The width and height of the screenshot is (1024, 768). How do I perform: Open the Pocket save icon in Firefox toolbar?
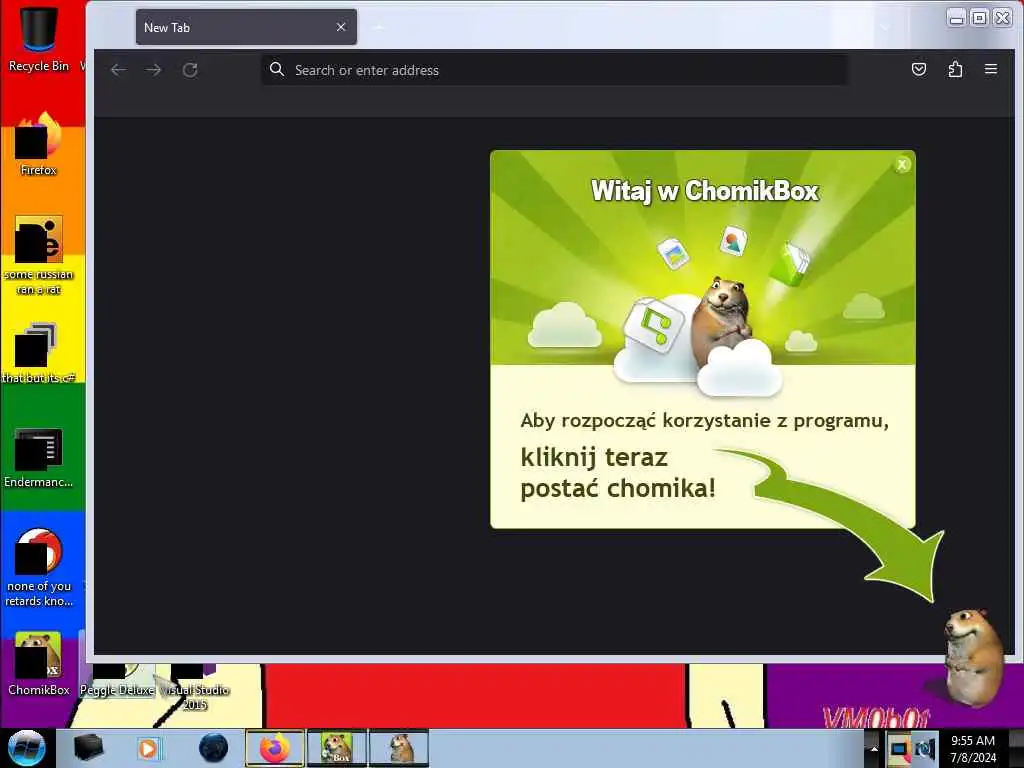[x=919, y=69]
